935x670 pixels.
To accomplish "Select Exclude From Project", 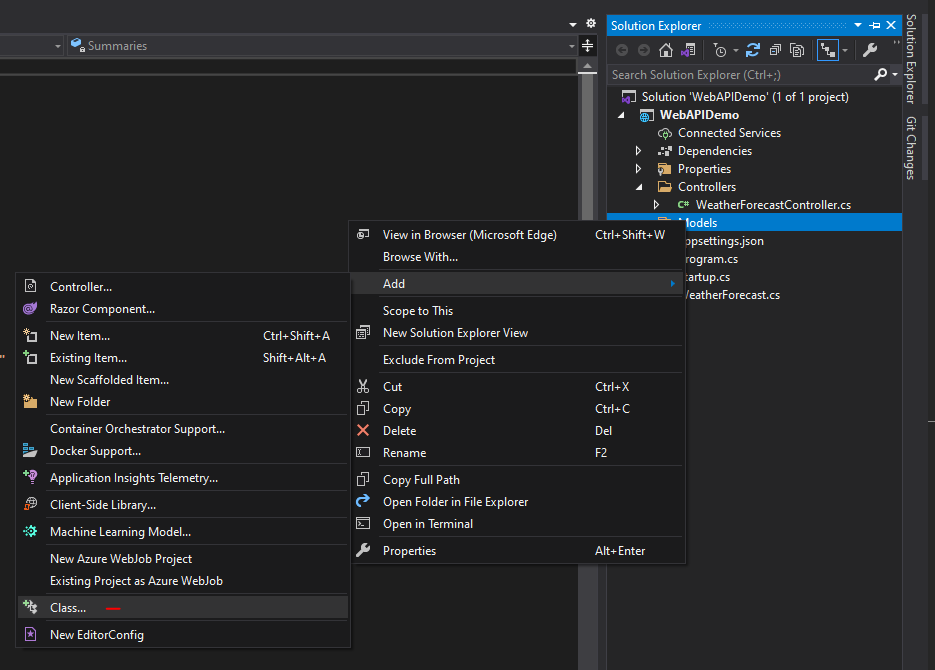I will click(517, 359).
